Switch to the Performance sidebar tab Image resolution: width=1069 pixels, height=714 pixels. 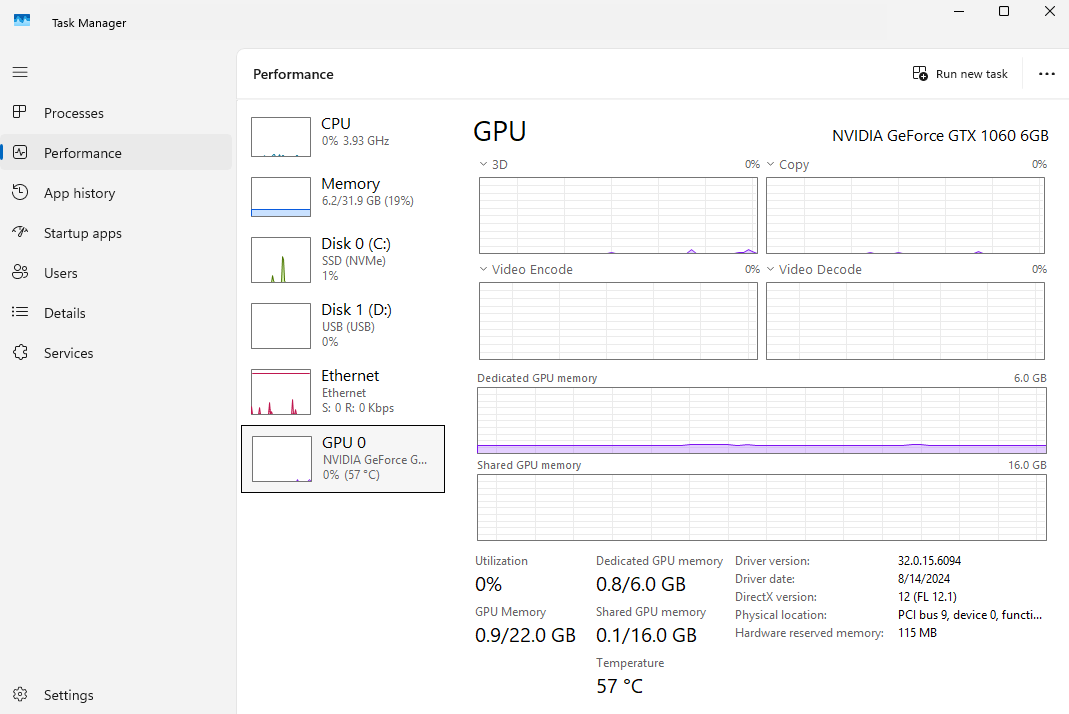pos(117,153)
